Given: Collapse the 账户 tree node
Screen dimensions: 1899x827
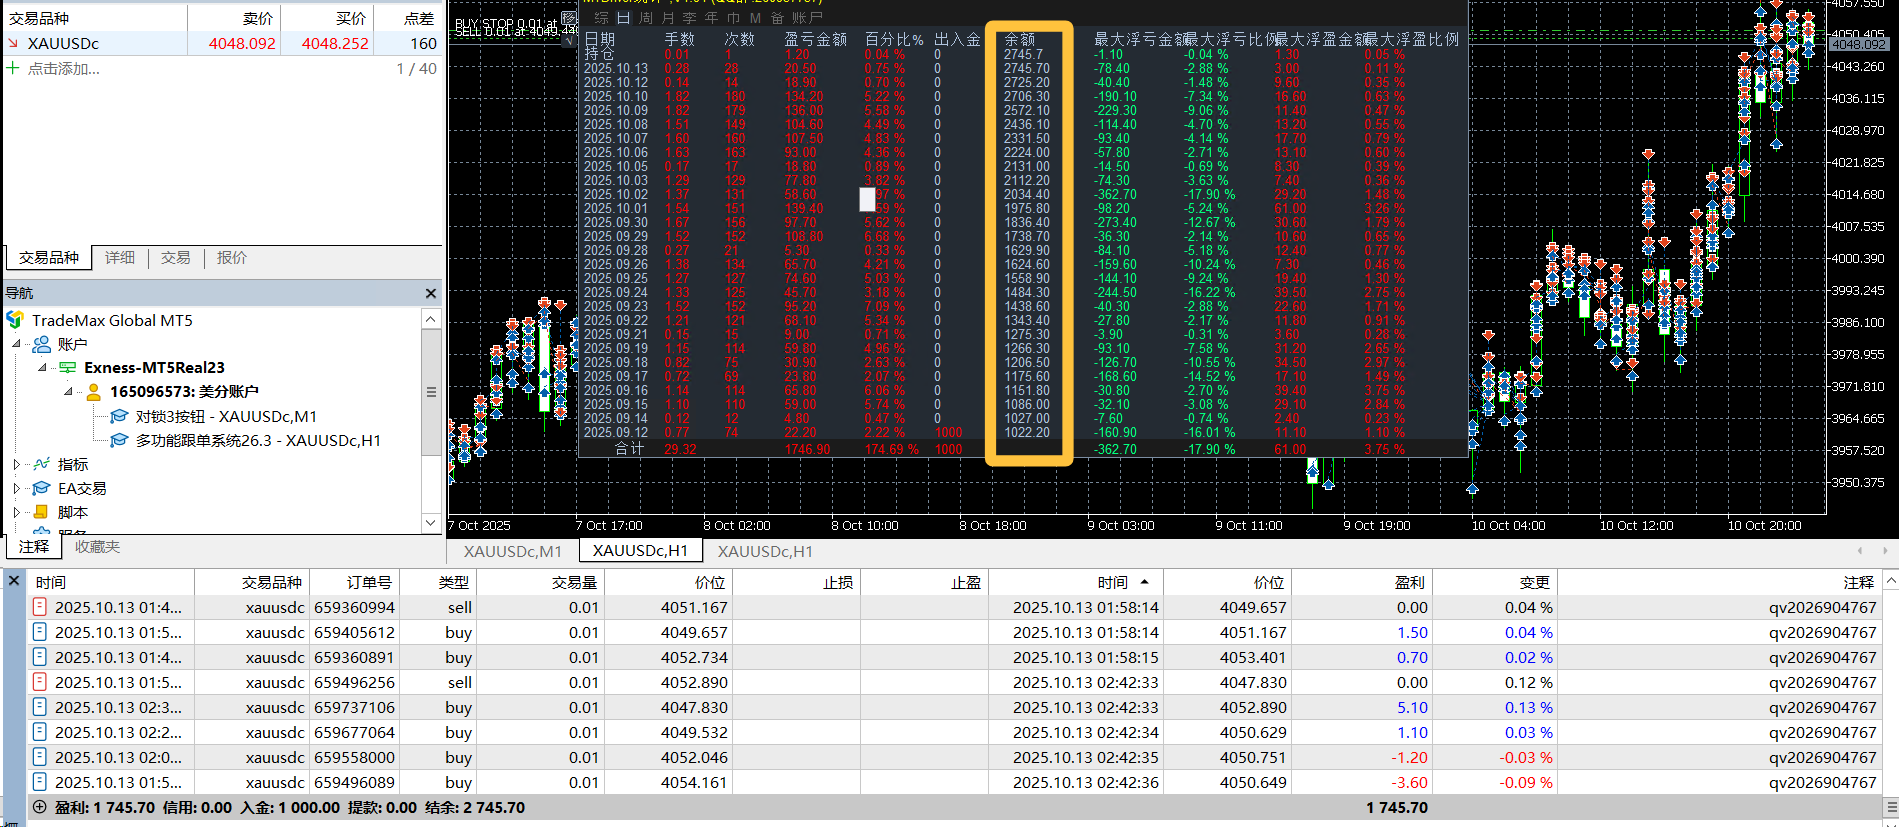Looking at the screenshot, I should click(x=17, y=344).
